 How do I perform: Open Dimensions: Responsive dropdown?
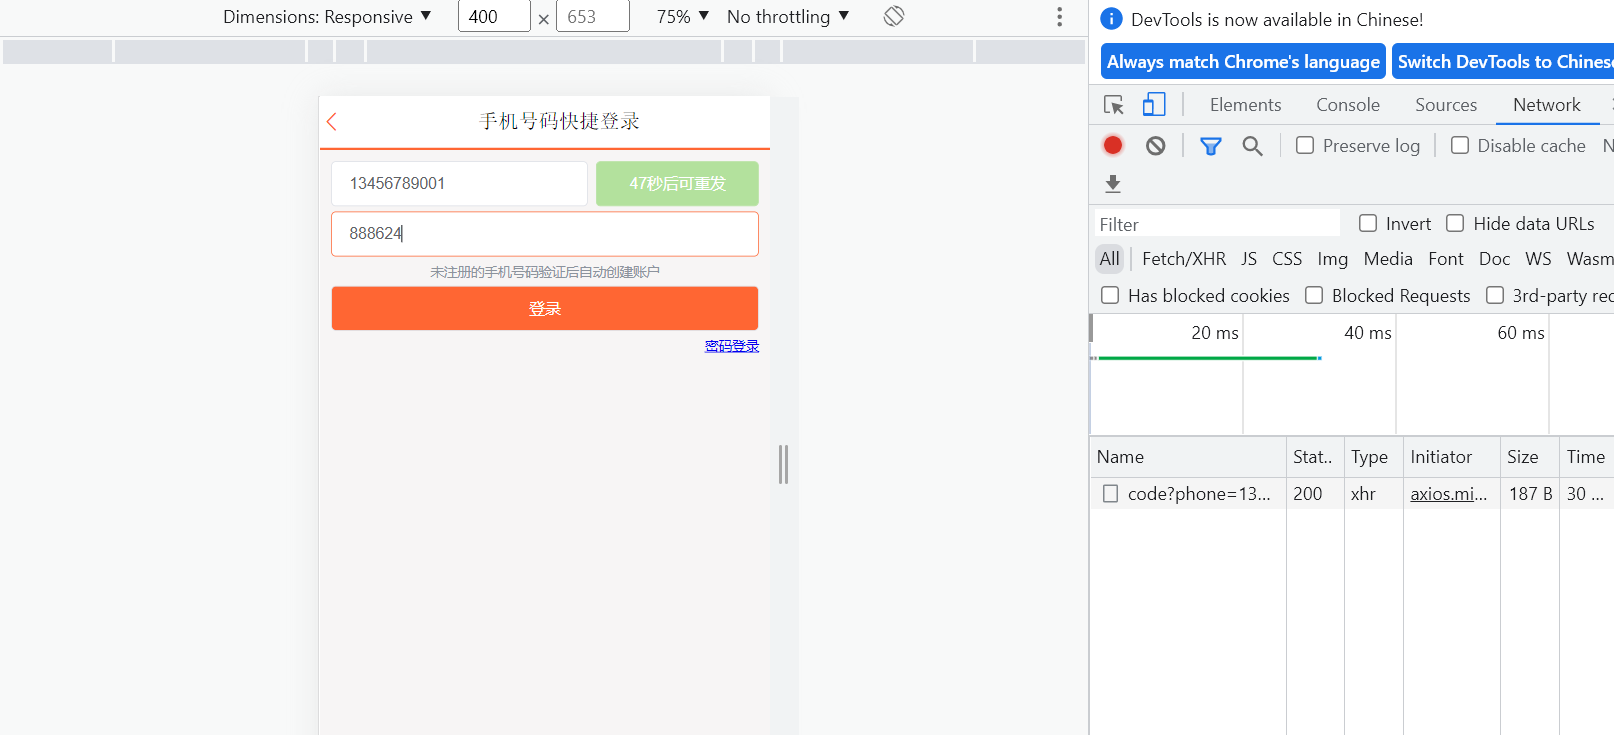point(327,17)
